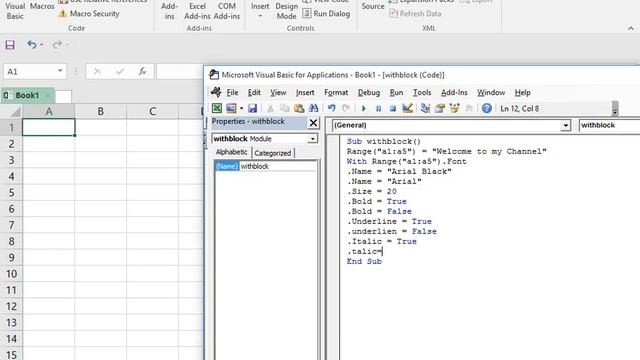The height and width of the screenshot is (360, 640).
Task: Open Project Explorer icon in VBA toolbar
Action: (x=425, y=108)
